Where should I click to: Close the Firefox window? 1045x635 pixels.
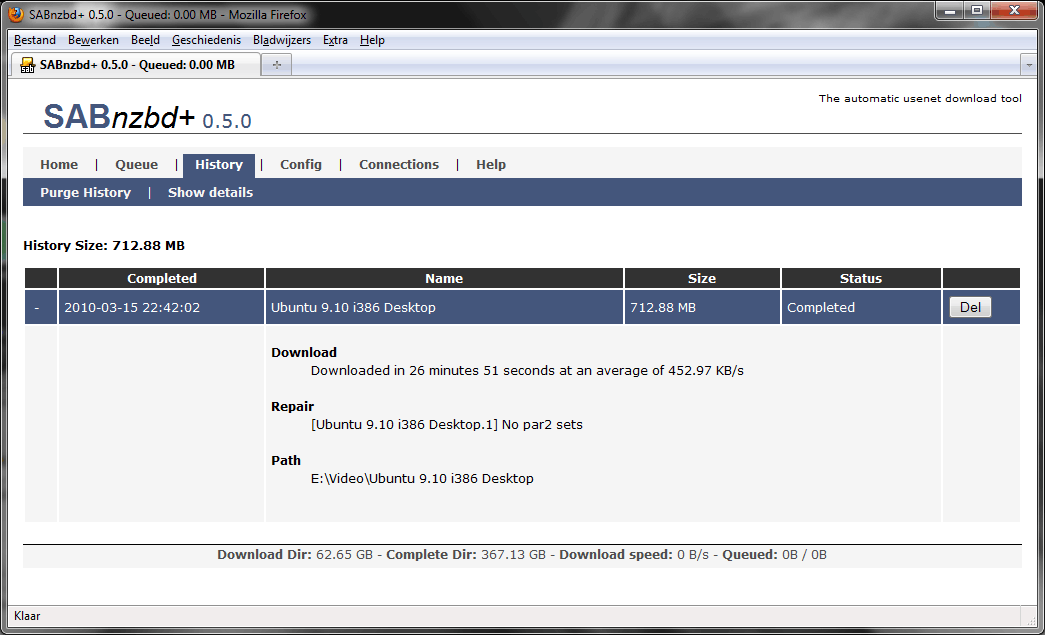point(1014,11)
